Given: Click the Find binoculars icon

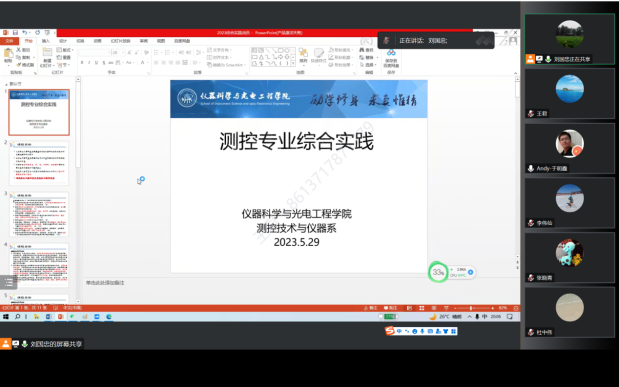Looking at the screenshot, I should click(x=366, y=50).
